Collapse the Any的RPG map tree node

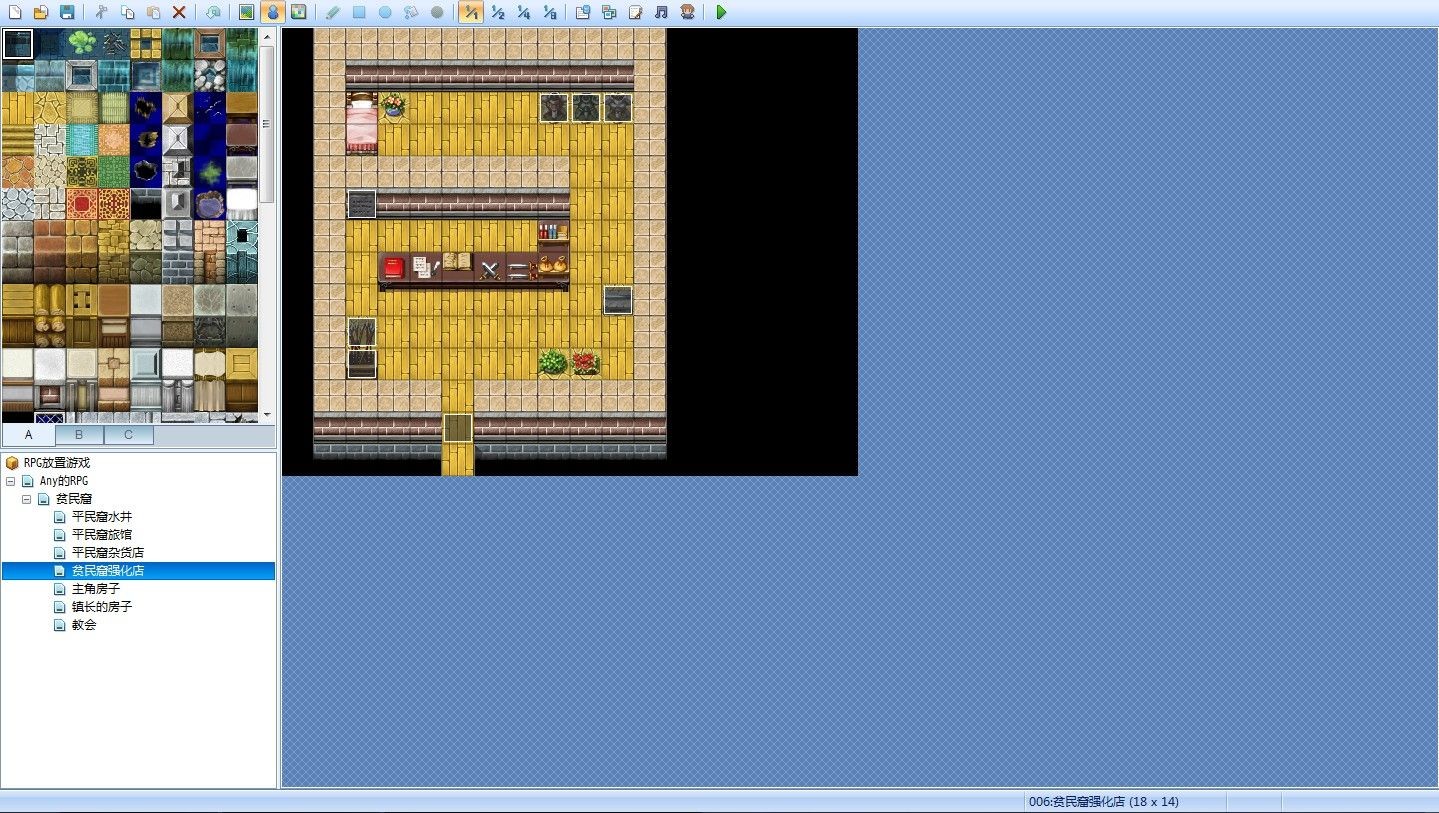coord(11,481)
